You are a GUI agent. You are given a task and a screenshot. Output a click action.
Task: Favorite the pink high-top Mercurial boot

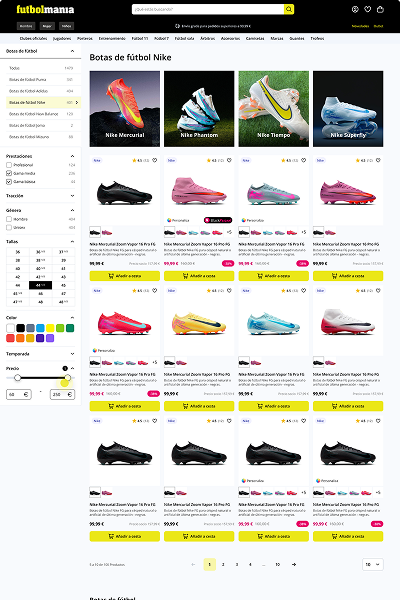point(229,160)
